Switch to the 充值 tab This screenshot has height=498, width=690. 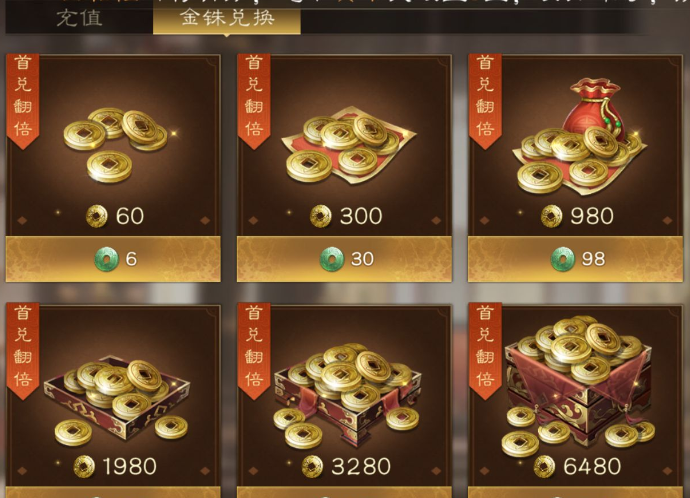pos(79,18)
